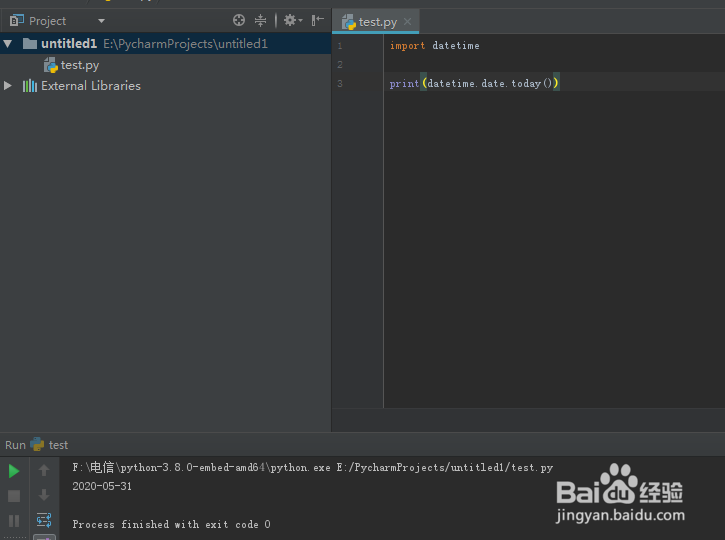Image resolution: width=725 pixels, height=540 pixels.
Task: Select the untitled1 project root folder
Action: (166, 44)
